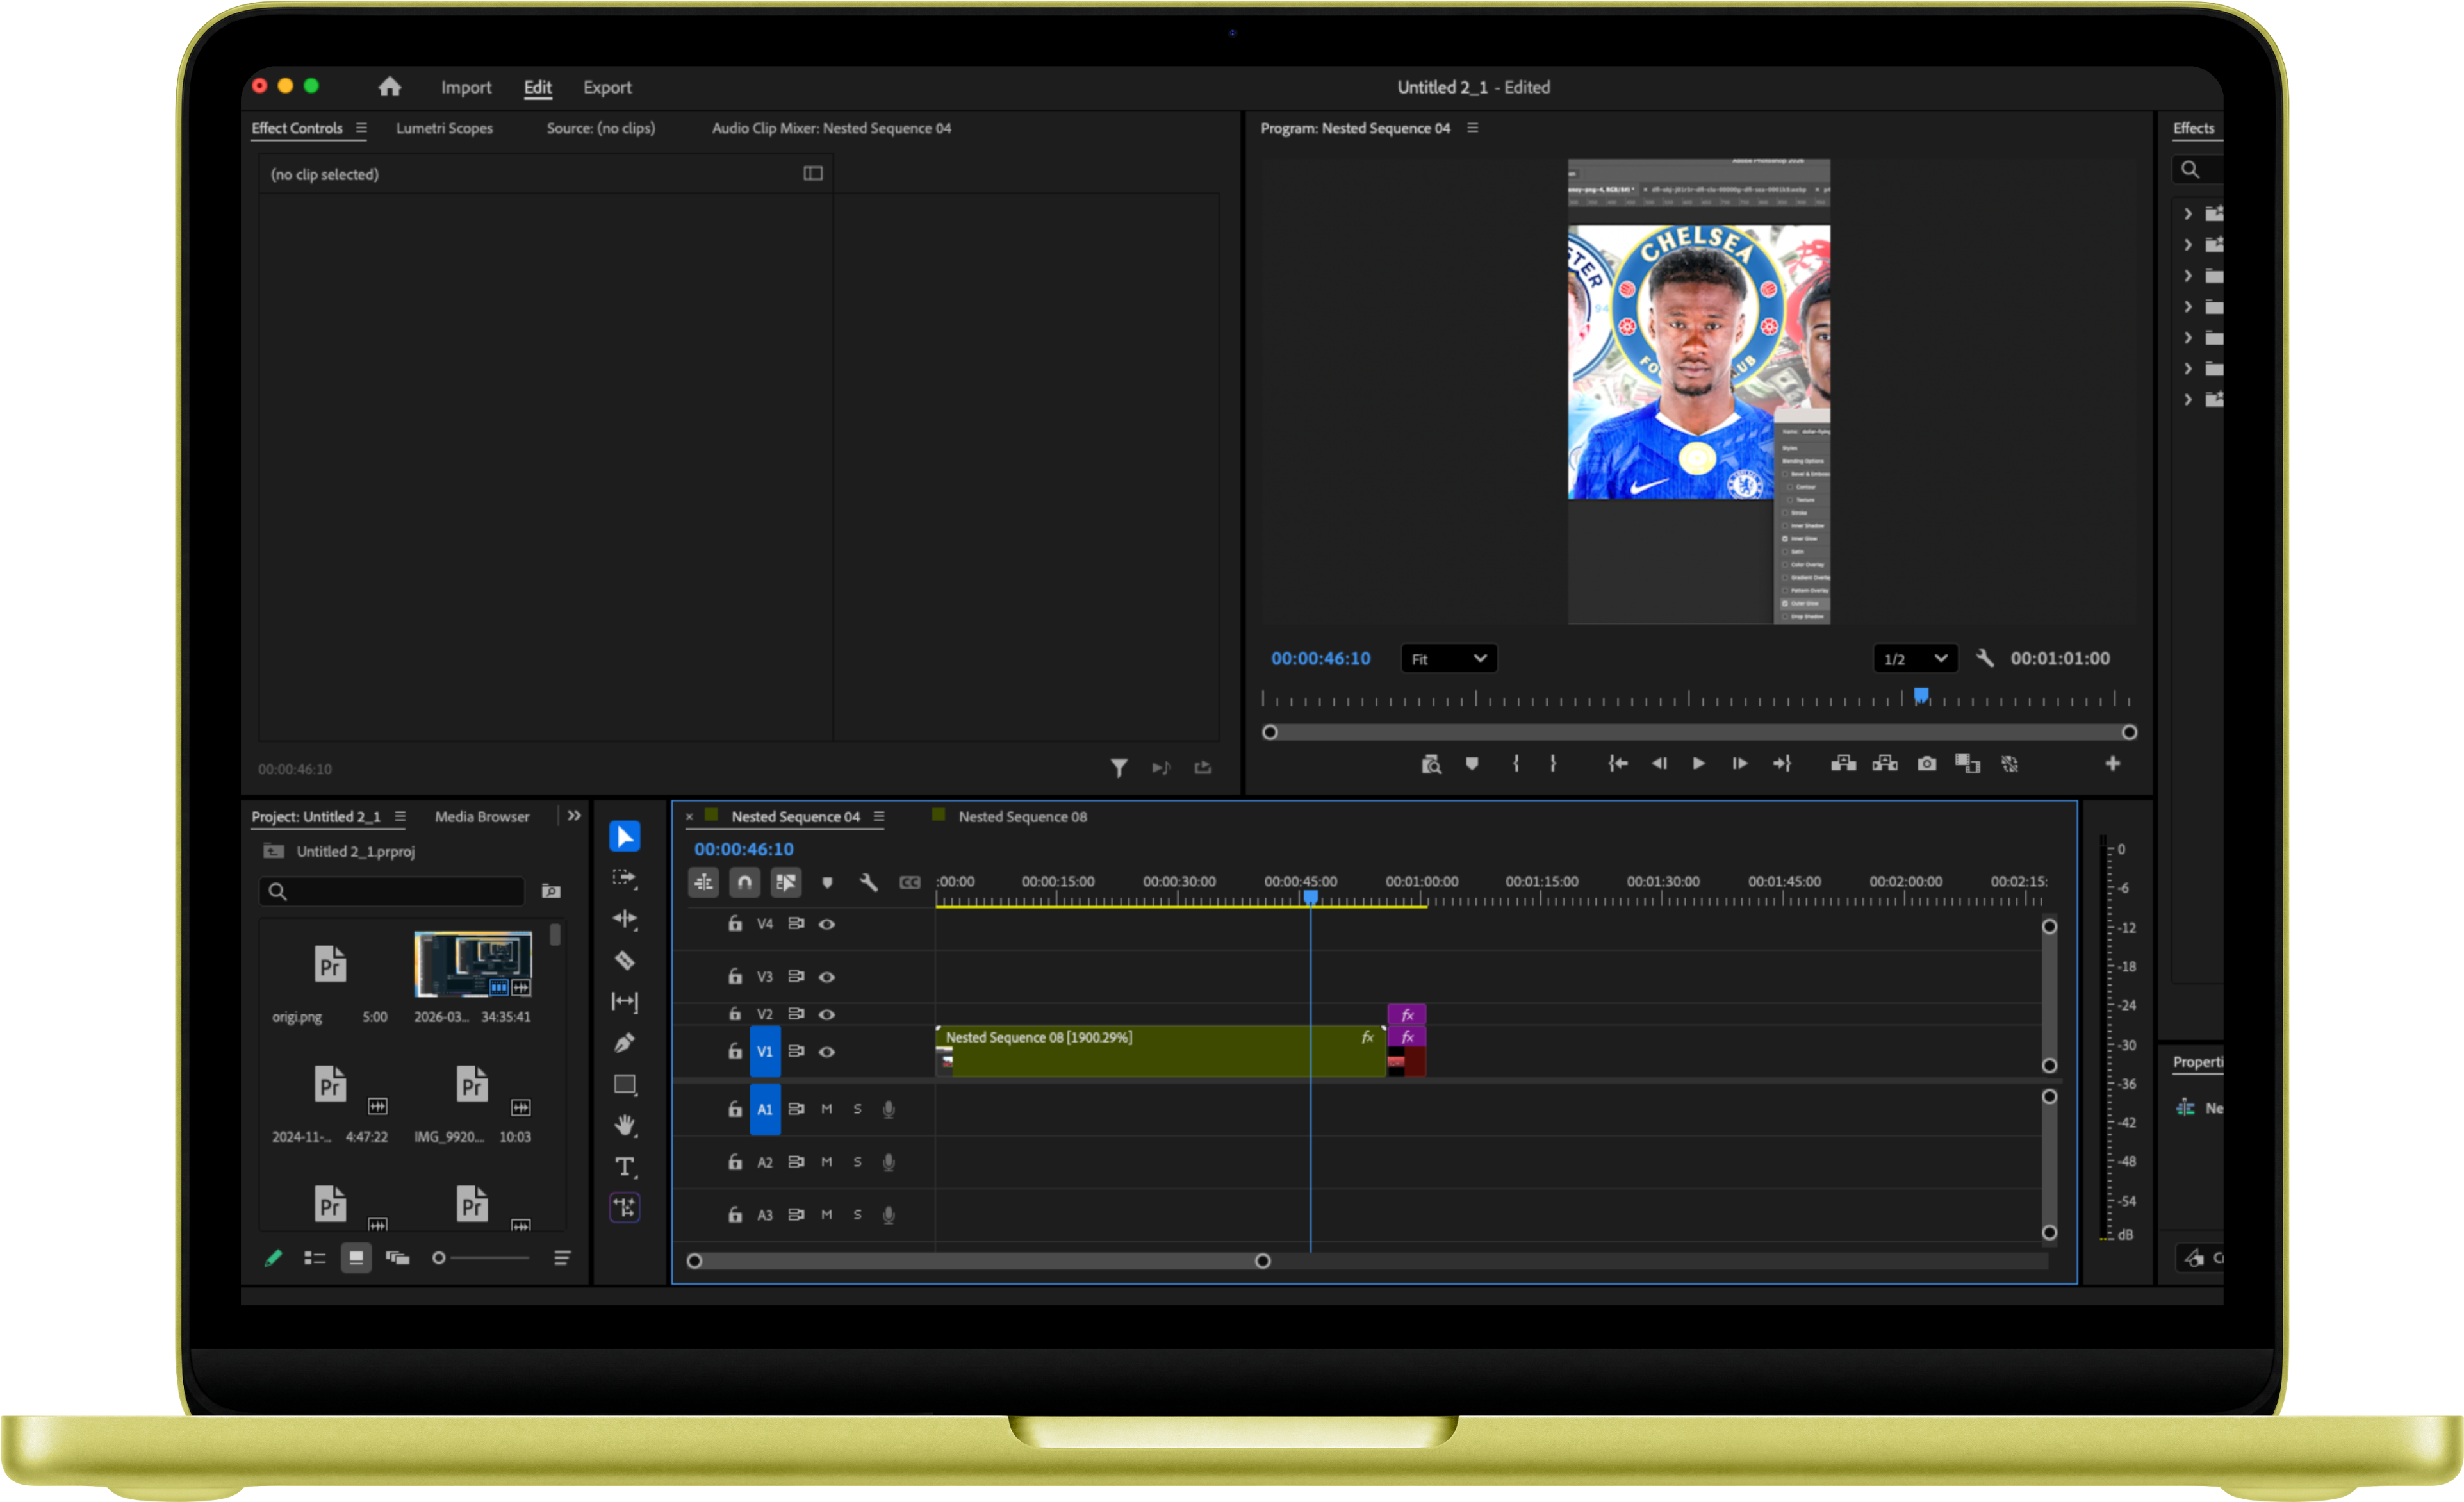The height and width of the screenshot is (1502, 2464).
Task: Open the Program monitor button editor plus
Action: coord(2112,764)
